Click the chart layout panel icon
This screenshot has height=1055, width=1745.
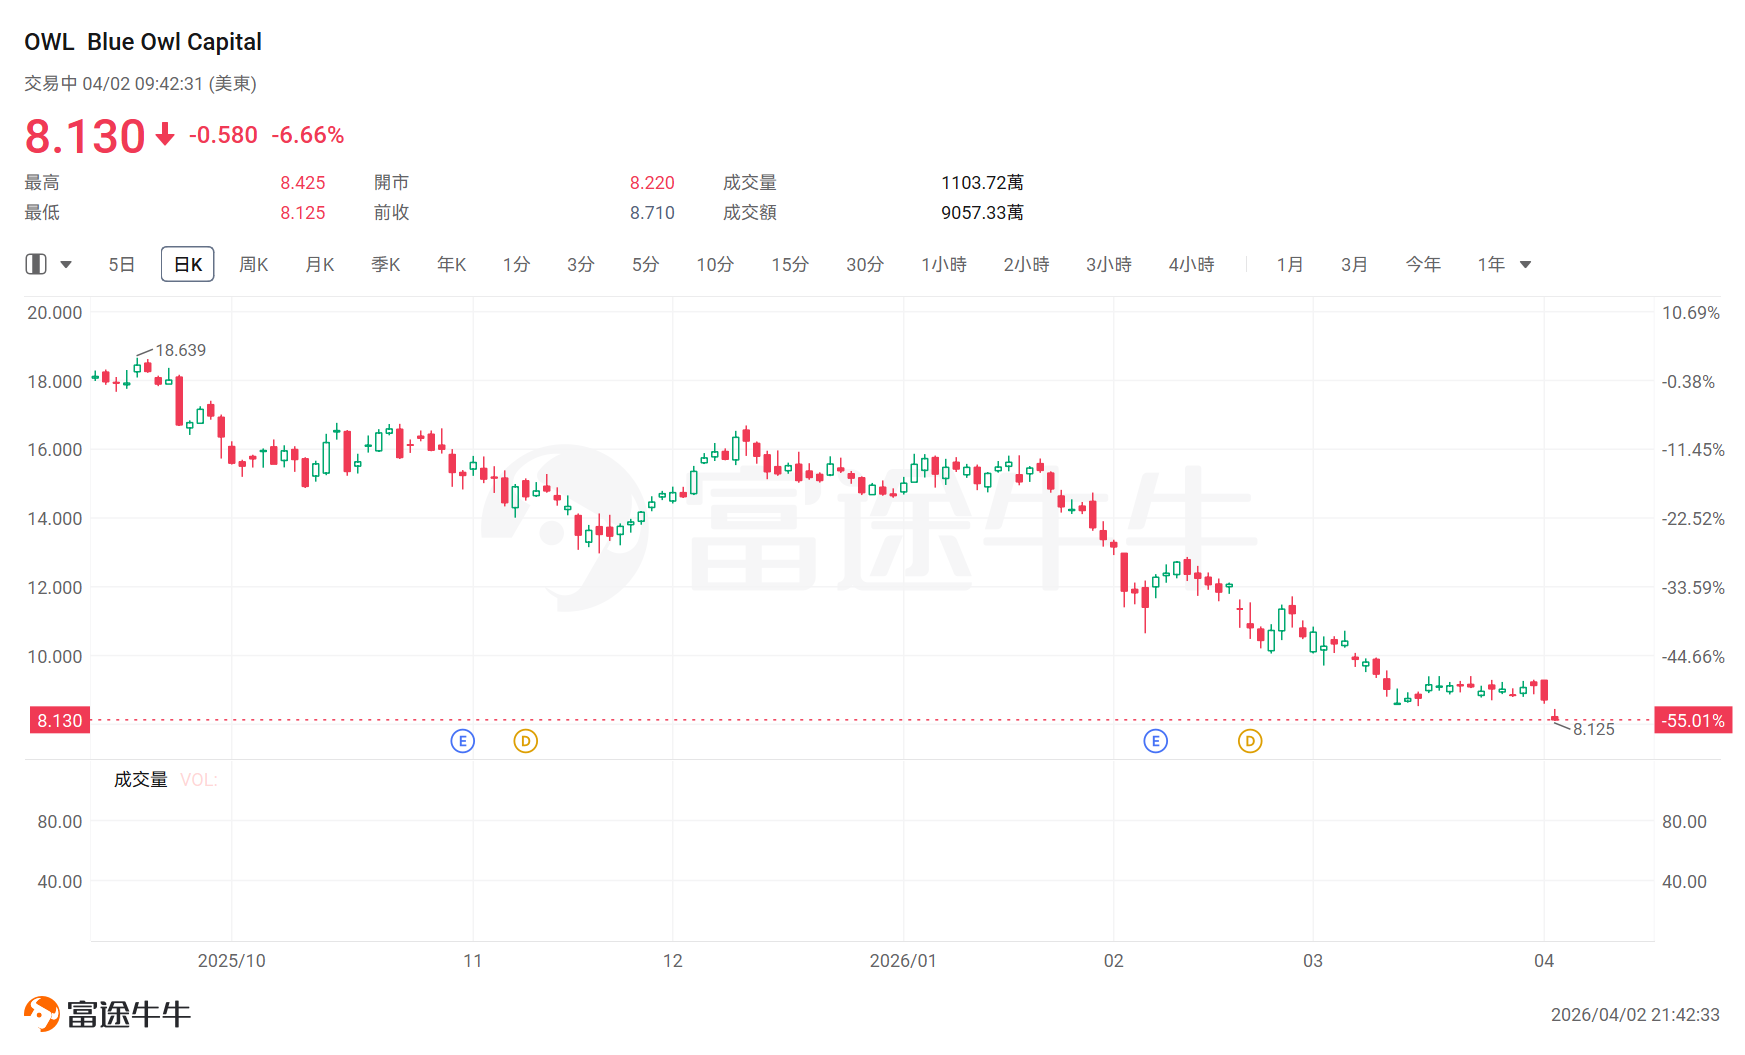[x=36, y=264]
